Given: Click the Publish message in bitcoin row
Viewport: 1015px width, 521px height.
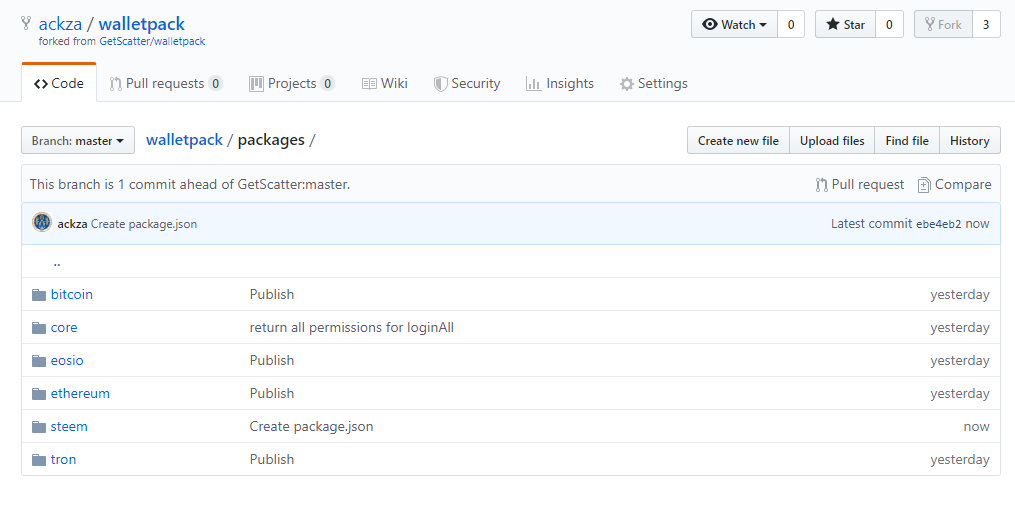Looking at the screenshot, I should coord(272,294).
